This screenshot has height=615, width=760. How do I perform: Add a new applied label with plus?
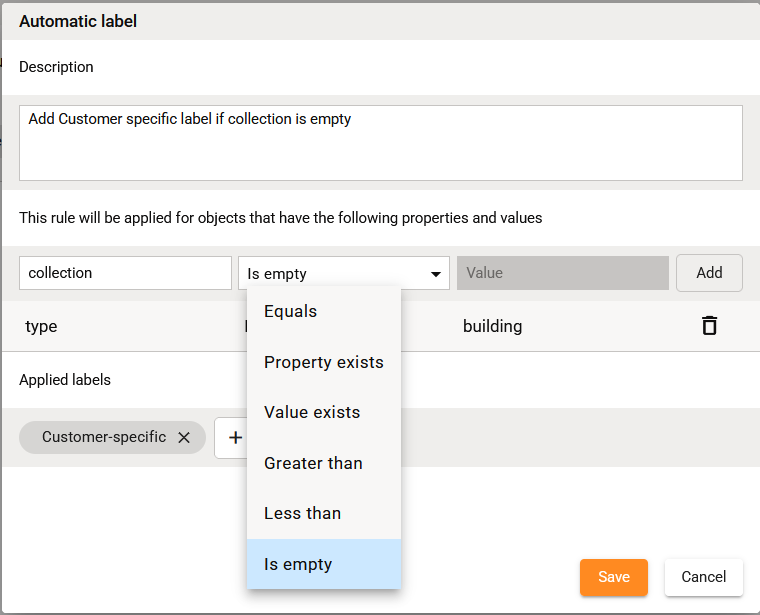pos(234,438)
